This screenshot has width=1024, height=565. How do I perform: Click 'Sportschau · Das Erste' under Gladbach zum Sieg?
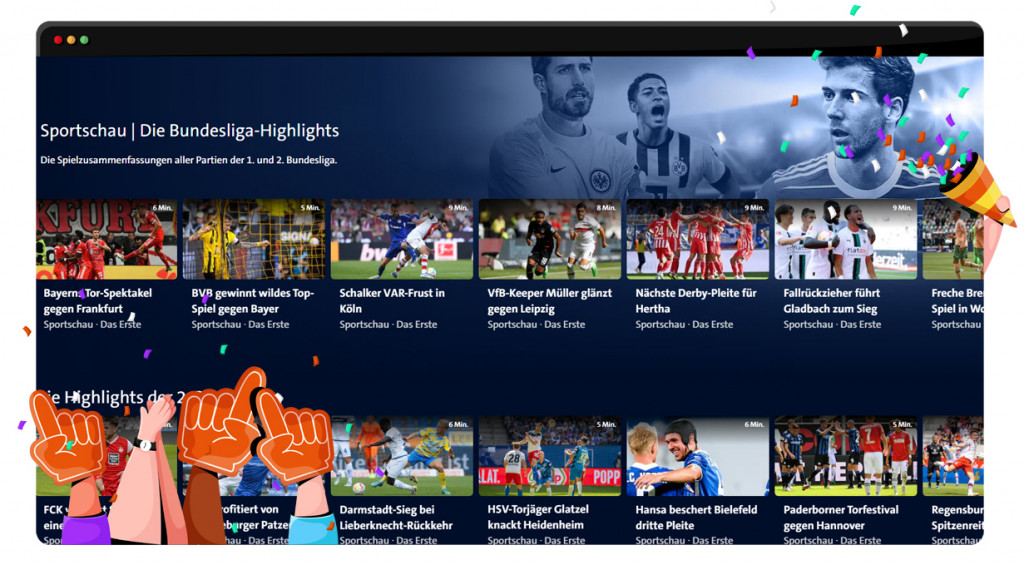pos(832,325)
